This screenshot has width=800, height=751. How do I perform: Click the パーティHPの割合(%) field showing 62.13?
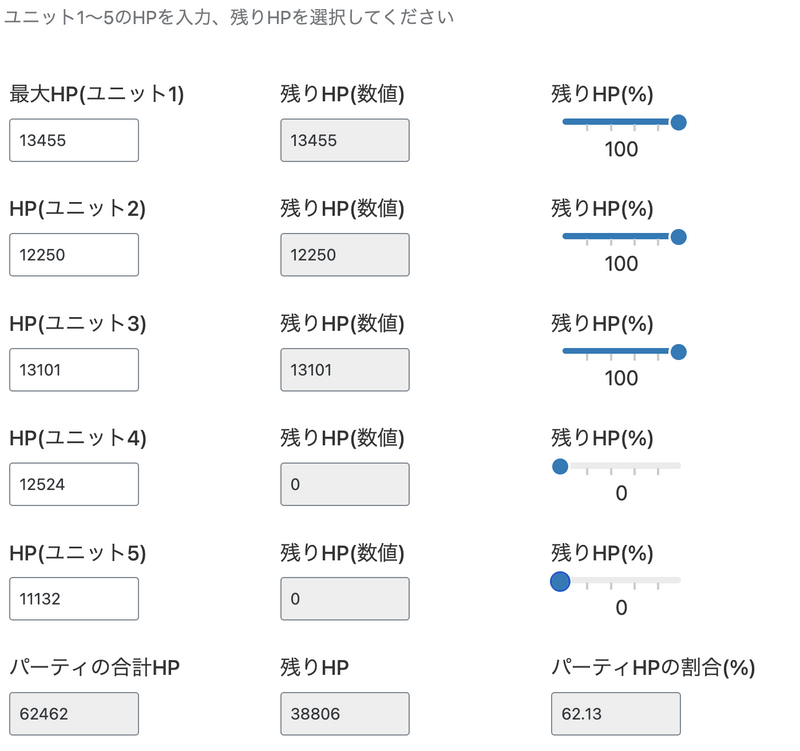click(x=616, y=714)
